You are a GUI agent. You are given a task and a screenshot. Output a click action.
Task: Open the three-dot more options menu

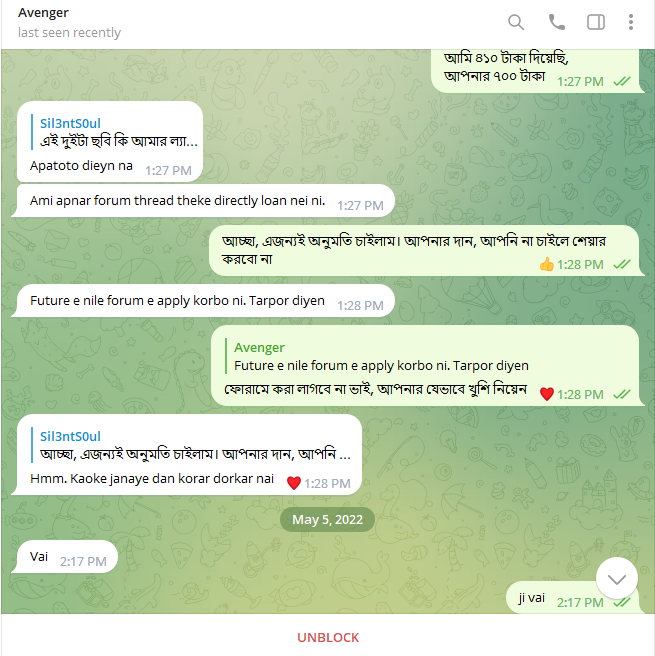pos(631,22)
